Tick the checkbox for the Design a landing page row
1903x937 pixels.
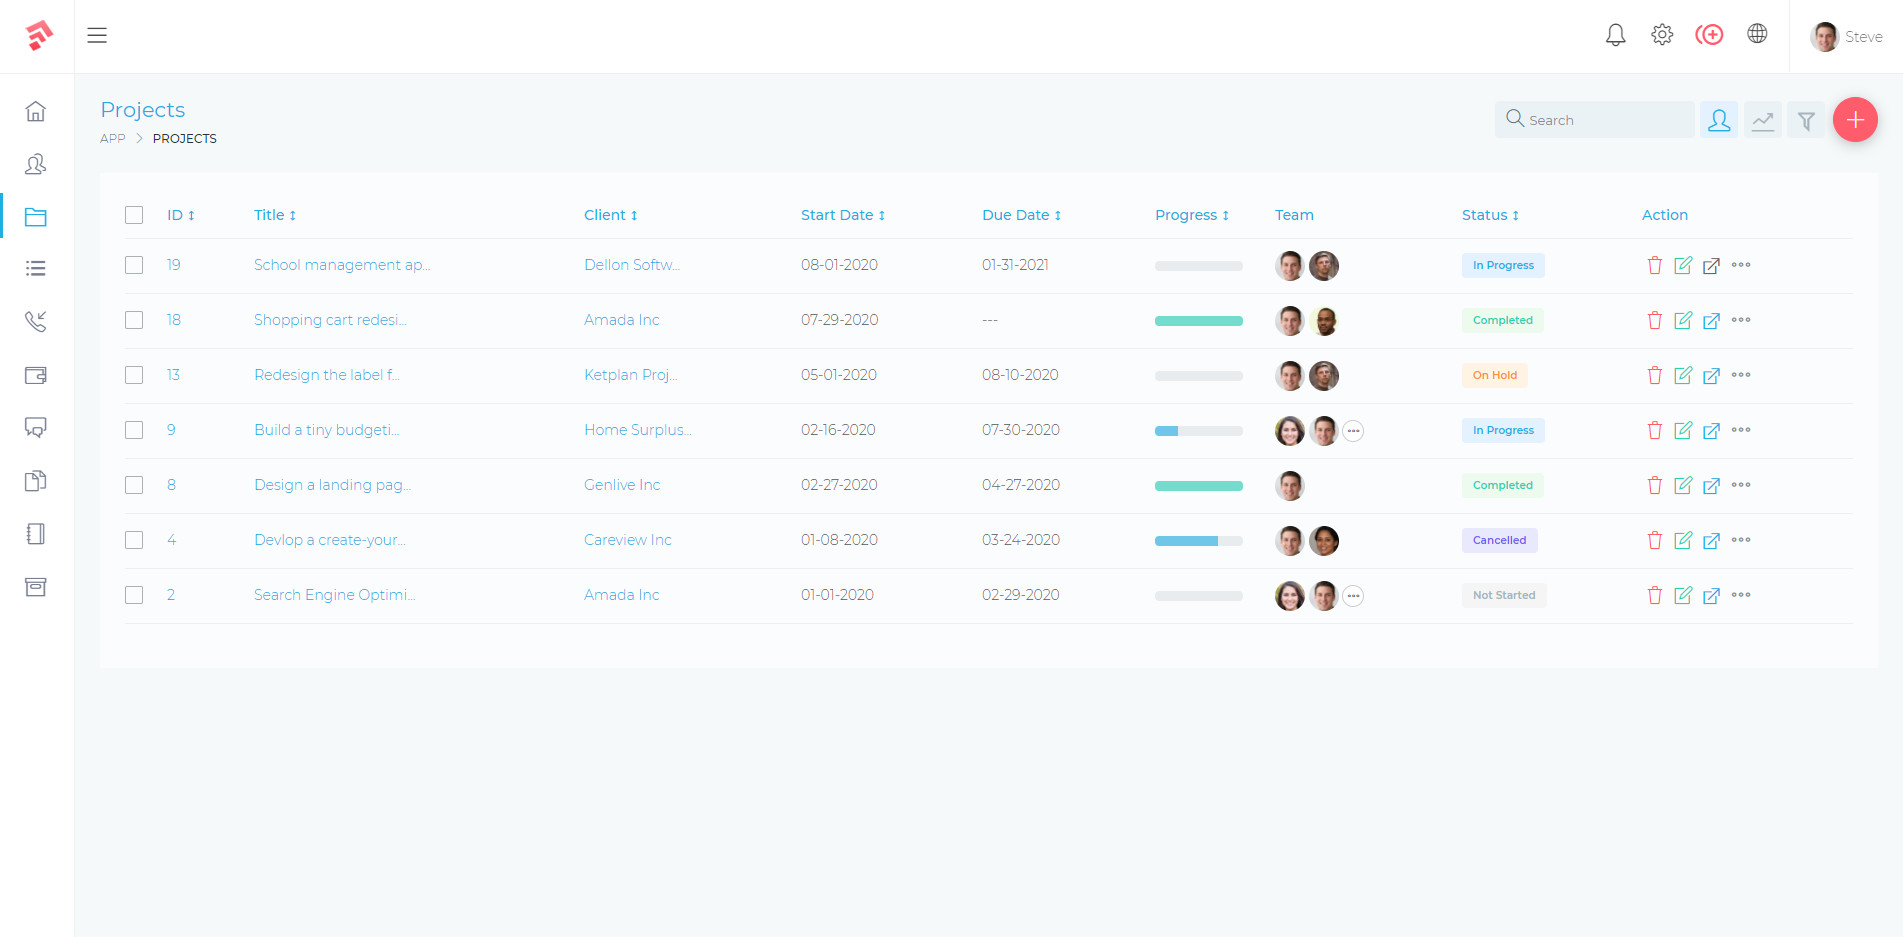click(134, 485)
